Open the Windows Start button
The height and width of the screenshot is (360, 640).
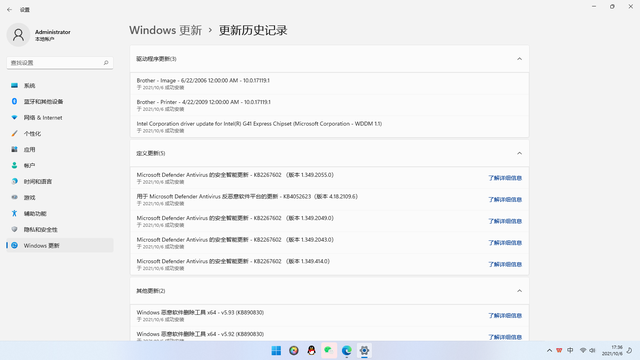coord(276,351)
